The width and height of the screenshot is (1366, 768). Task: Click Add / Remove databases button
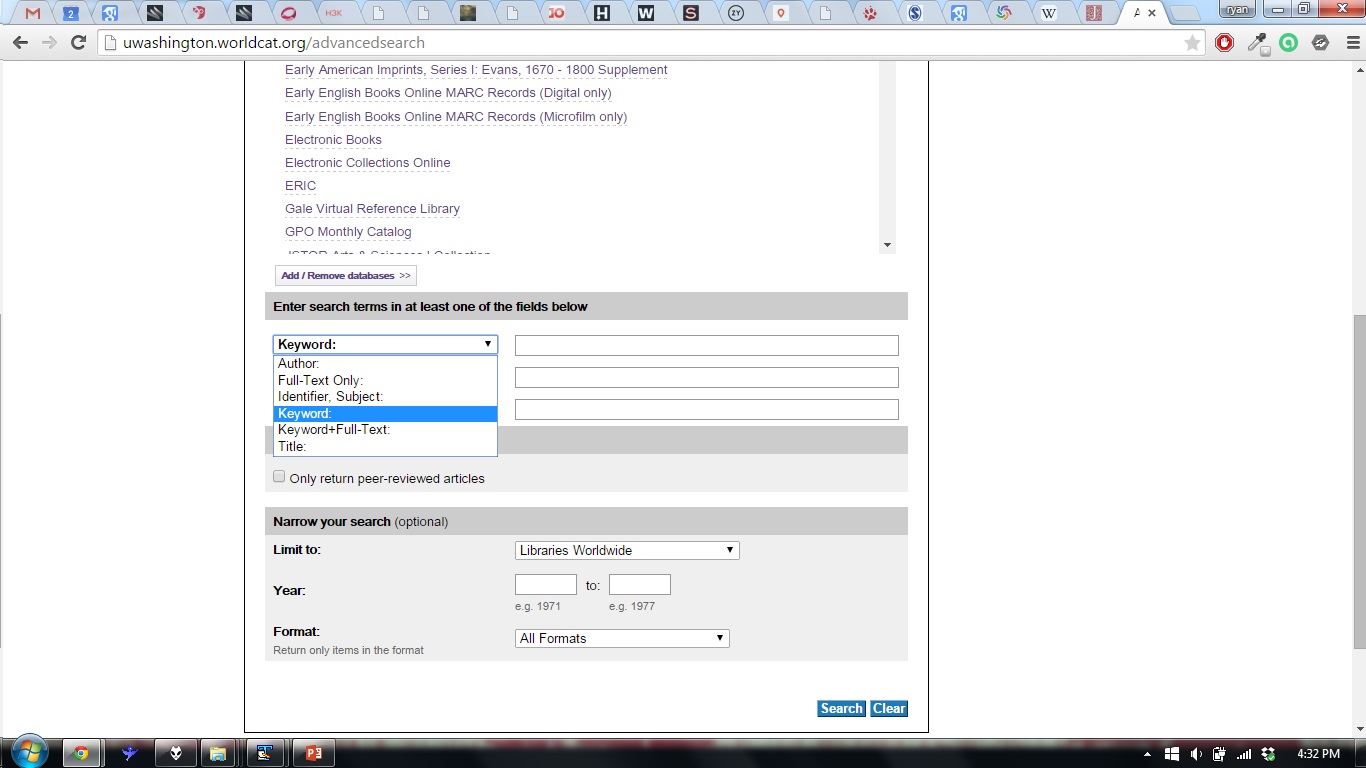click(346, 276)
